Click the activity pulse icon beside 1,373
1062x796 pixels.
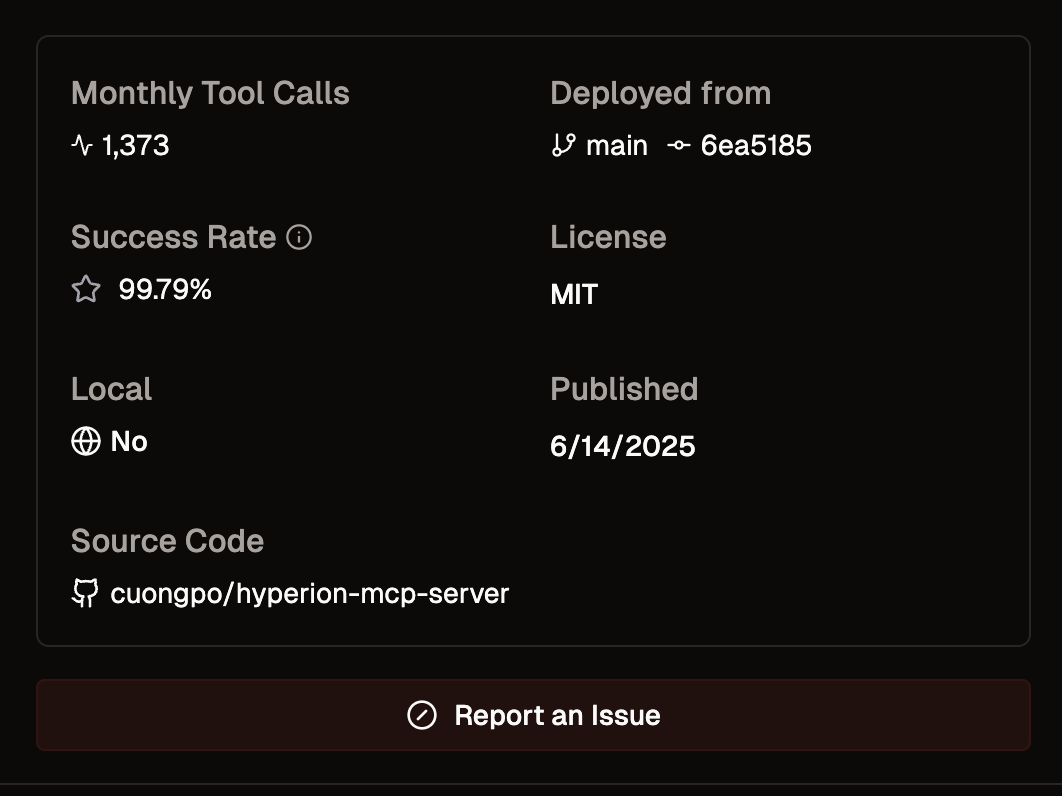pos(82,146)
